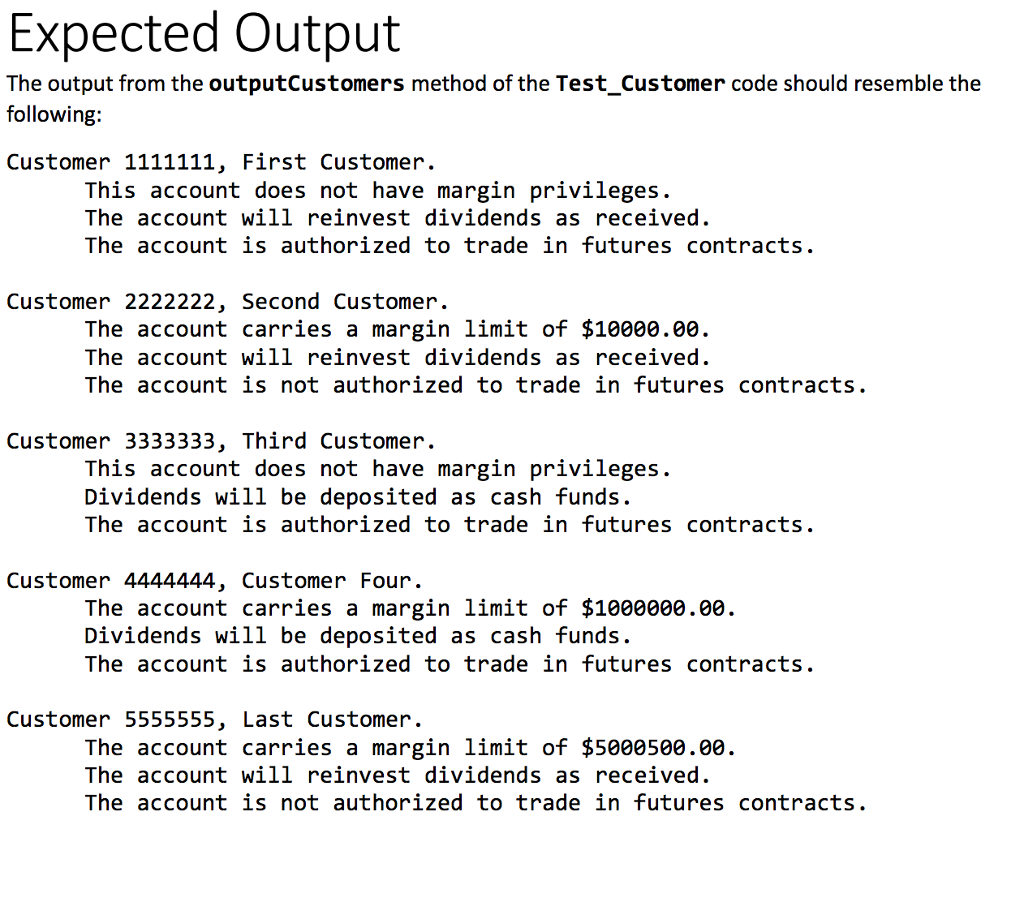1024x915 pixels.
Task: Click the Customer 5555555, Last Customer line
Action: (x=214, y=720)
